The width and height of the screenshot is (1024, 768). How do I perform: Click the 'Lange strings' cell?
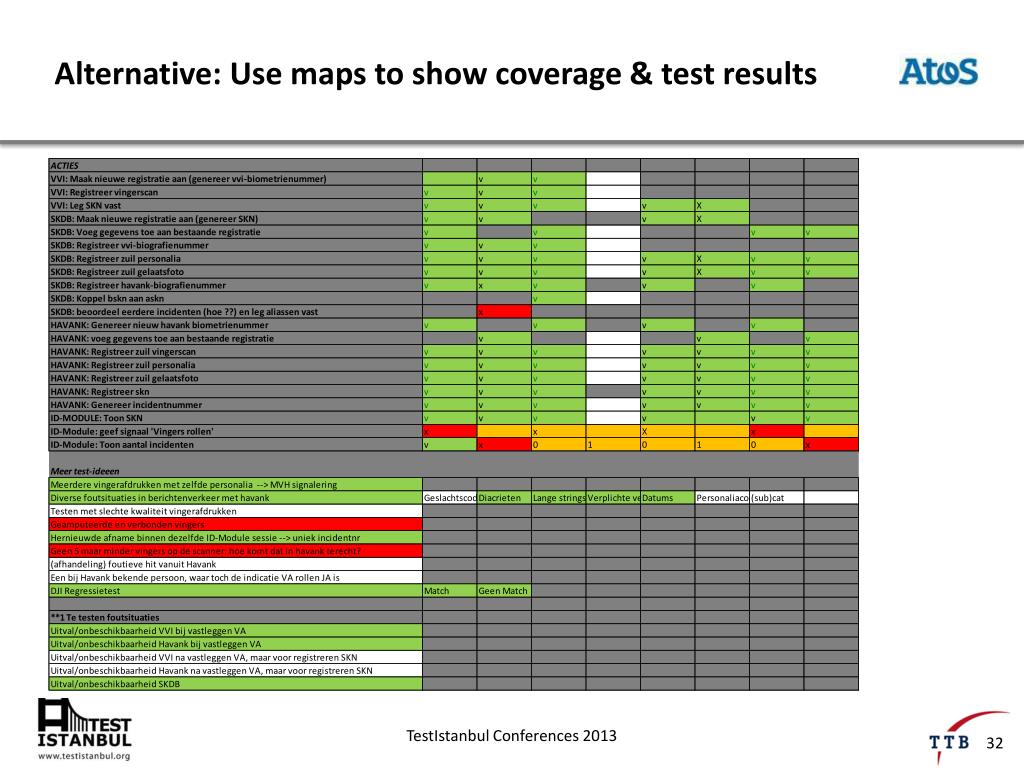pos(559,498)
